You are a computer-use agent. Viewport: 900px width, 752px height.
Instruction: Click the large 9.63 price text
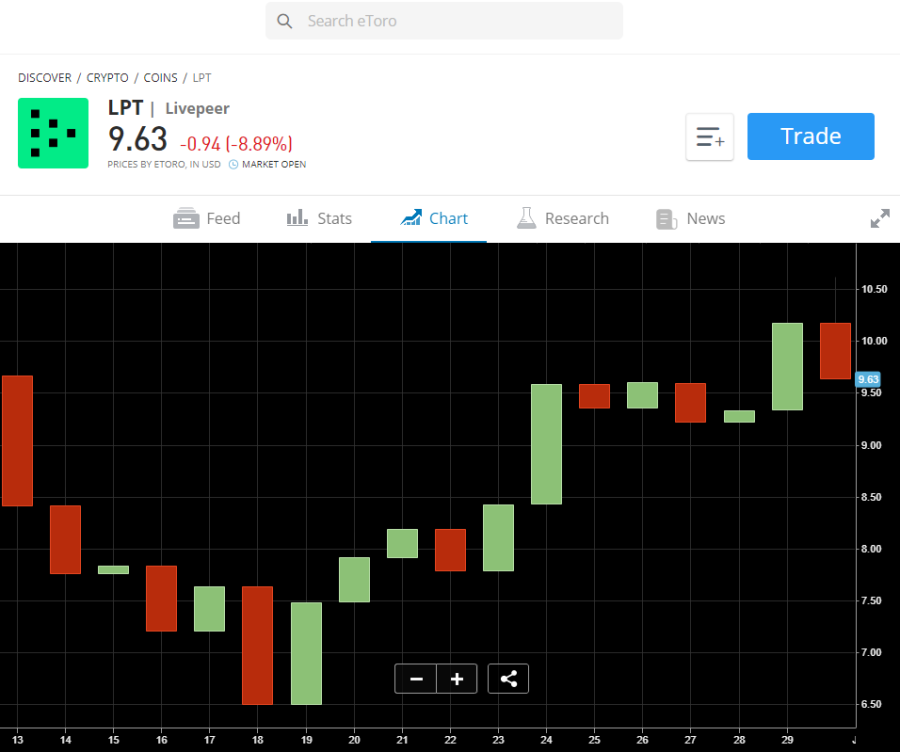click(x=138, y=139)
